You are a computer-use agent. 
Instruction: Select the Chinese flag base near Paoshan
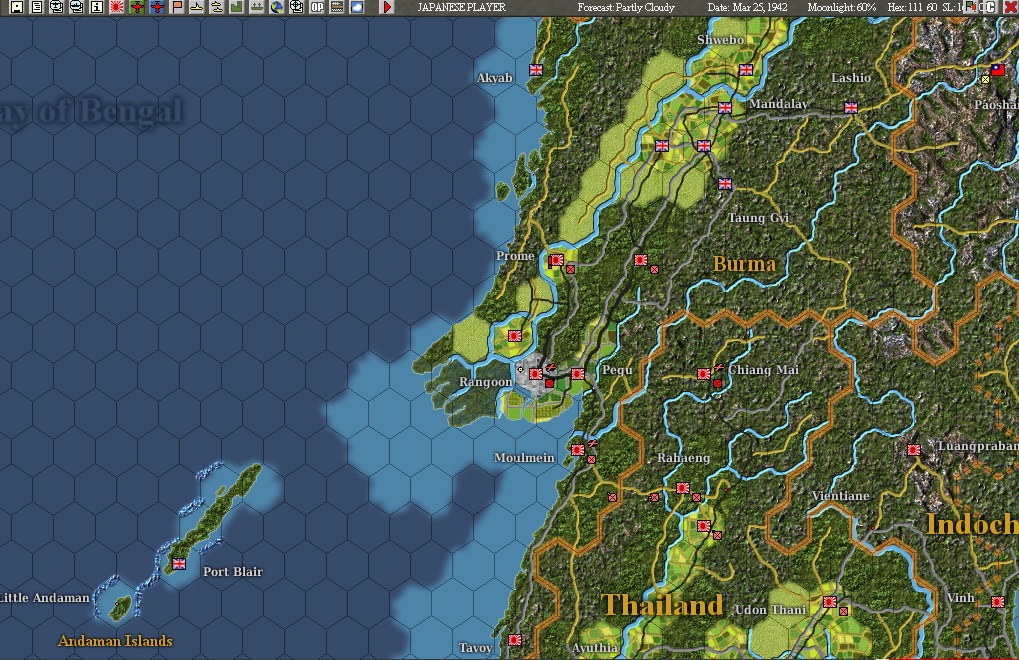[998, 70]
